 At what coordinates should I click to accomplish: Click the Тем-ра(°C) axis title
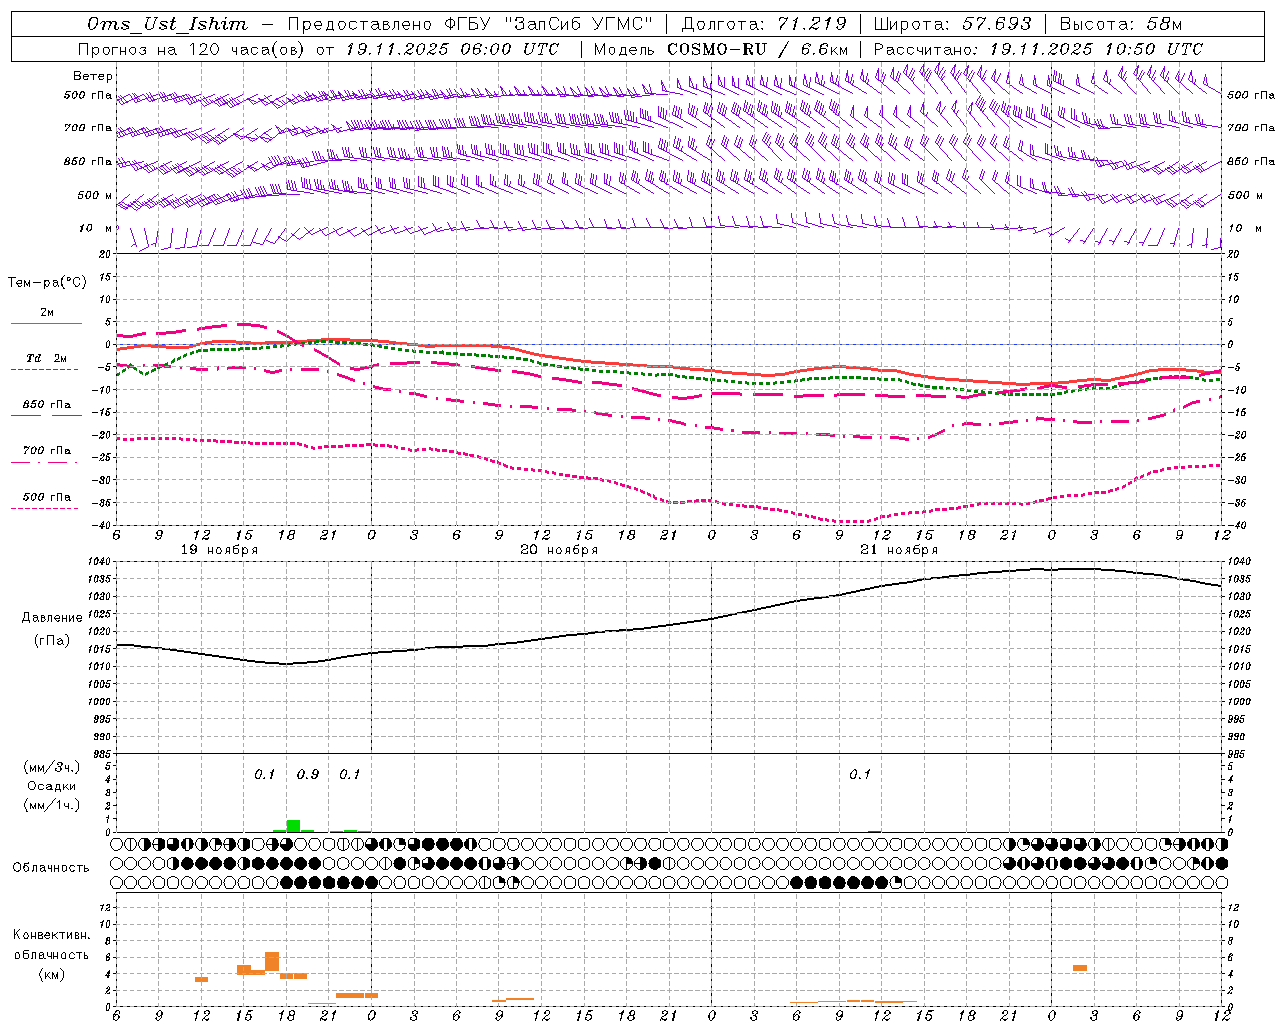click(47, 283)
